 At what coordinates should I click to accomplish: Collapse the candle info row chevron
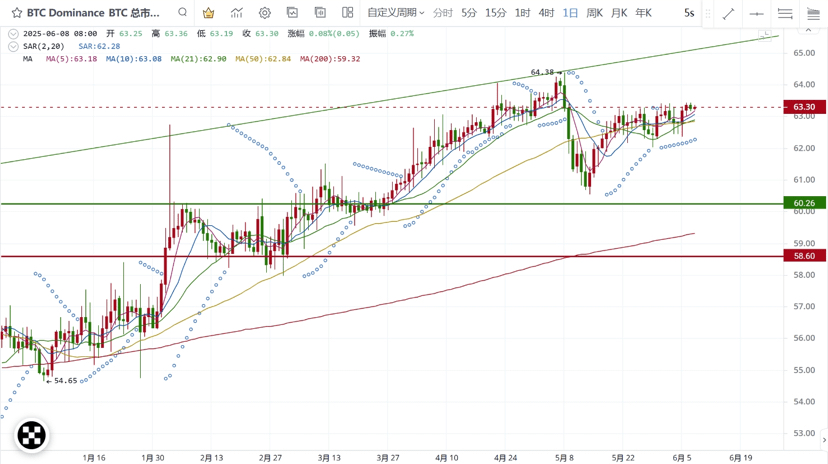tap(13, 34)
